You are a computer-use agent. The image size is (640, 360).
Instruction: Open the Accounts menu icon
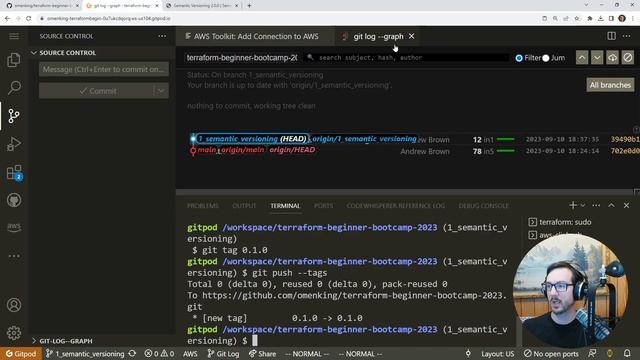pos(14,305)
